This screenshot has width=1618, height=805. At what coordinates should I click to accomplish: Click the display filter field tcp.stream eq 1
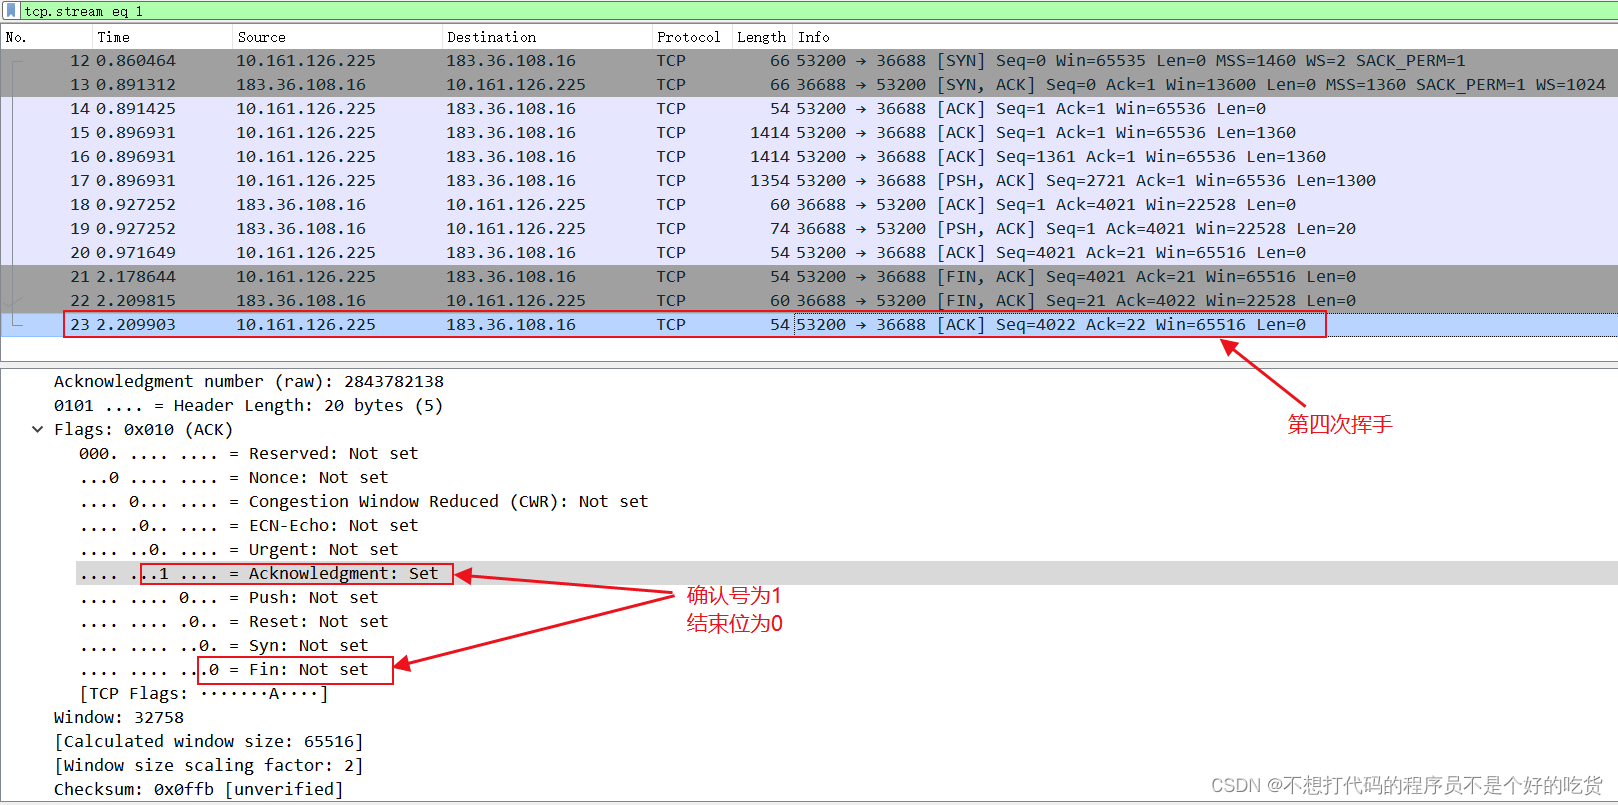pyautogui.click(x=818, y=11)
